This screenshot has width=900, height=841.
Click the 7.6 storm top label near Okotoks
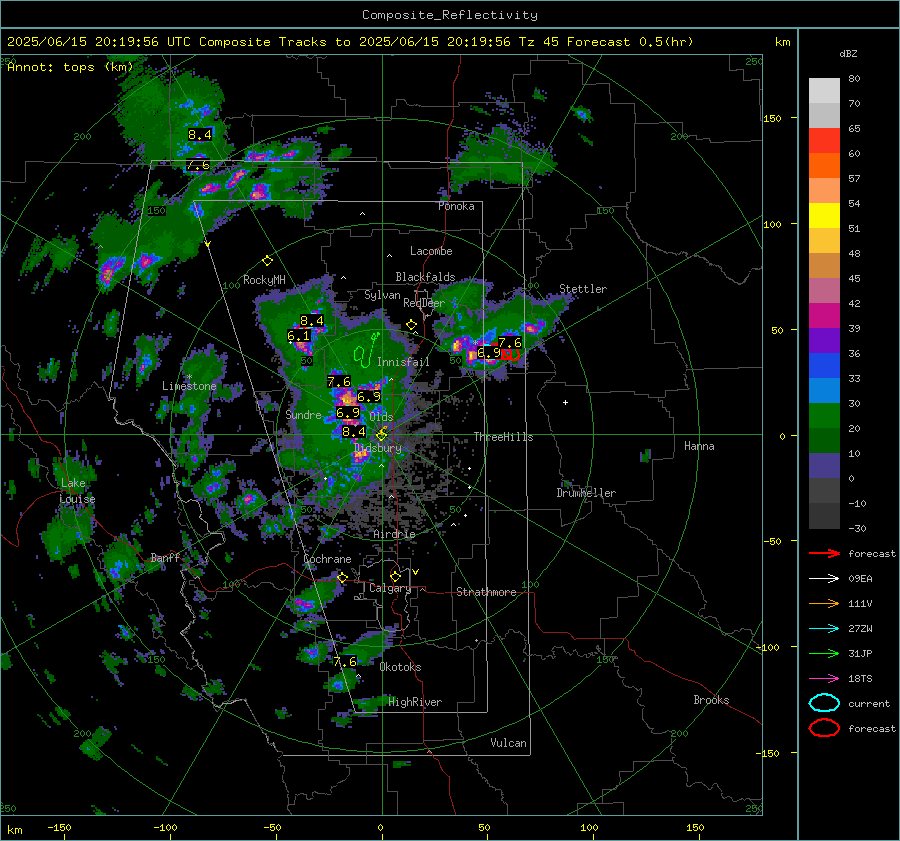(x=345, y=661)
